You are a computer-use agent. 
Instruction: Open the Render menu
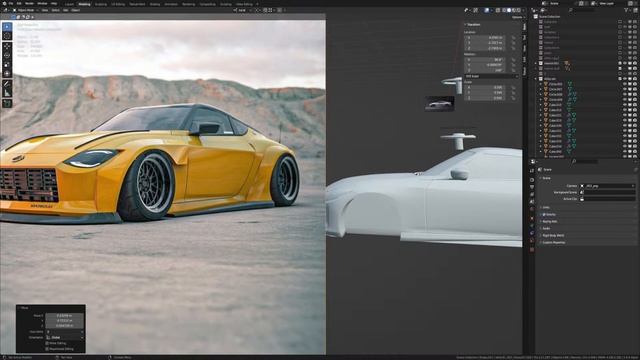tap(29, 3)
